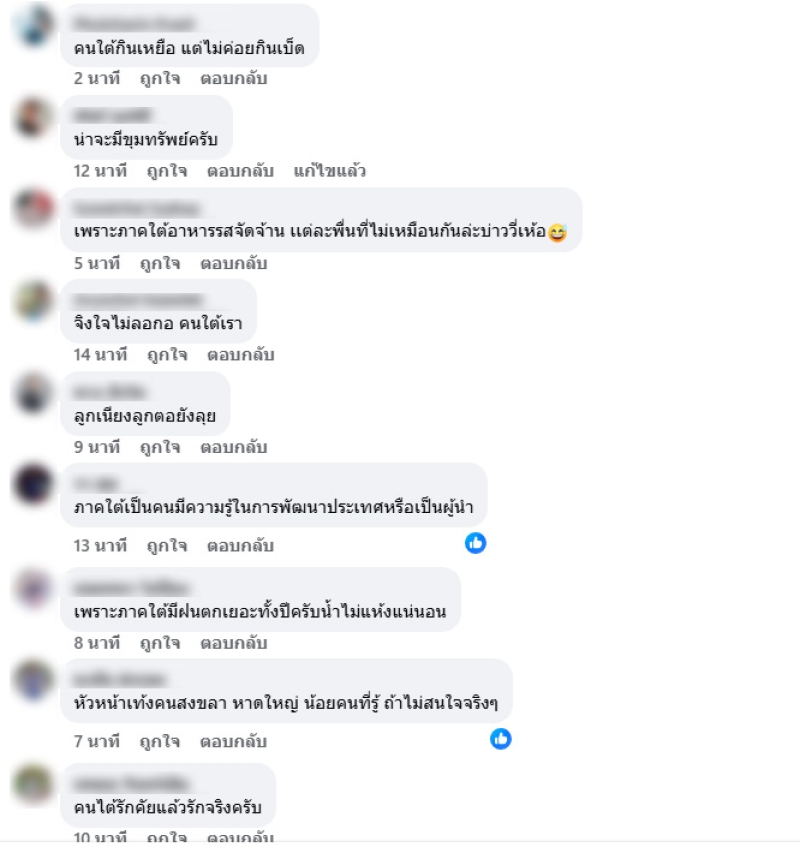Open avatar beside the ลูกเนียงลูกตอ comment
Screen dimensions: 800x847
(x=33, y=393)
